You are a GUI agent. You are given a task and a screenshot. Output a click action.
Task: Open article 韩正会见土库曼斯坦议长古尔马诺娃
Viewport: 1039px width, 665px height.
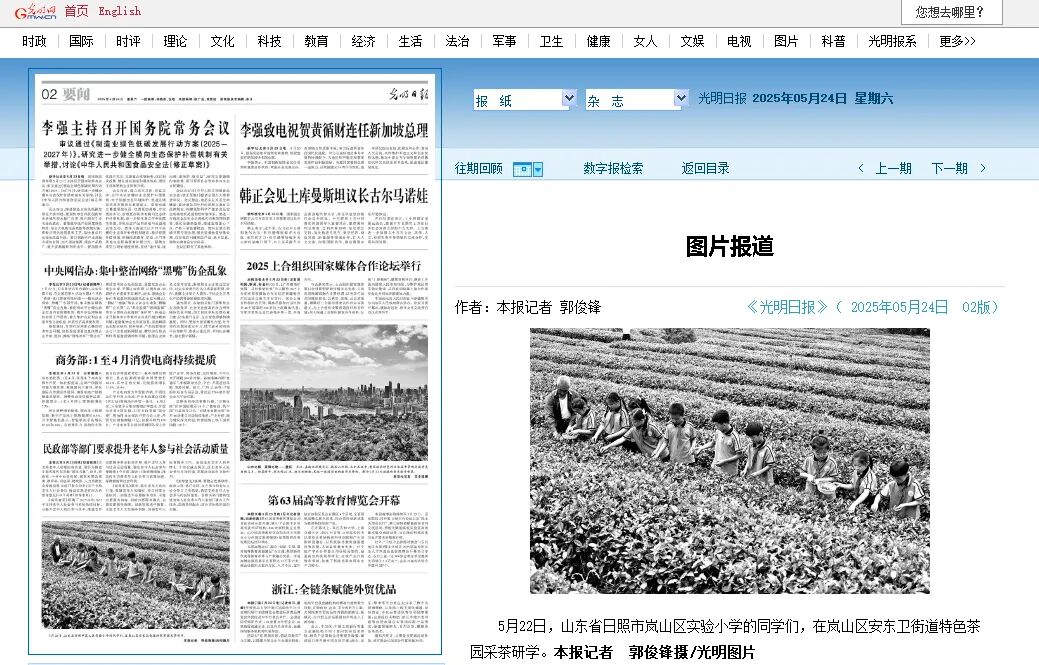click(x=334, y=195)
